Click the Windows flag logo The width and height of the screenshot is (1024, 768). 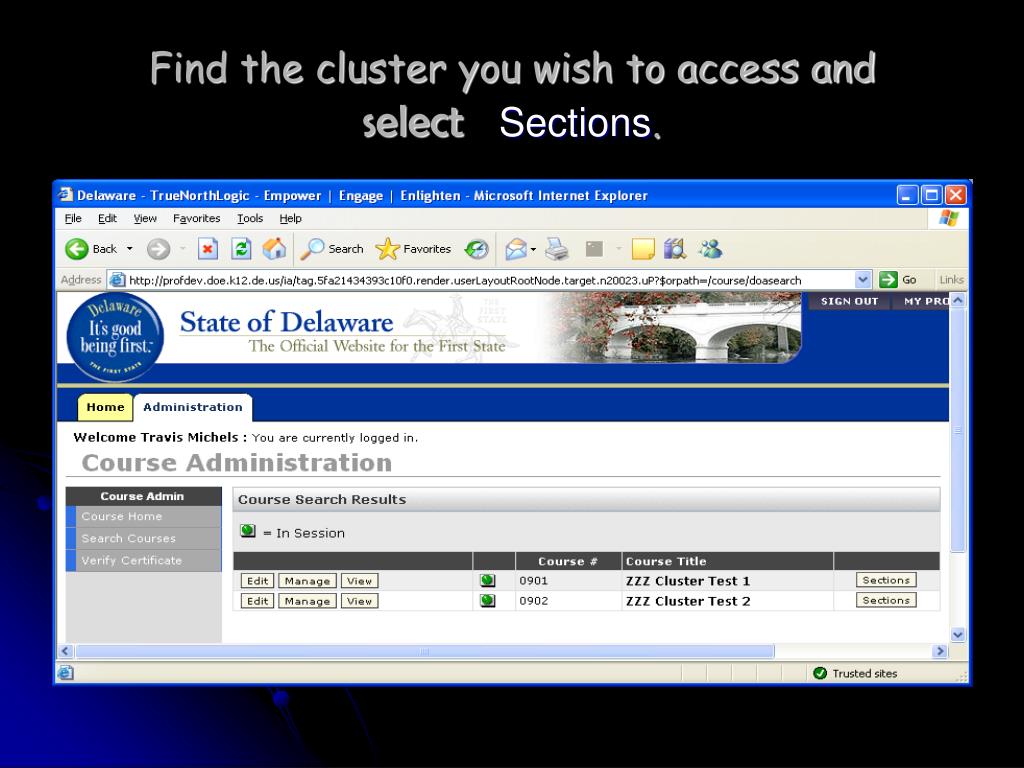[949, 218]
